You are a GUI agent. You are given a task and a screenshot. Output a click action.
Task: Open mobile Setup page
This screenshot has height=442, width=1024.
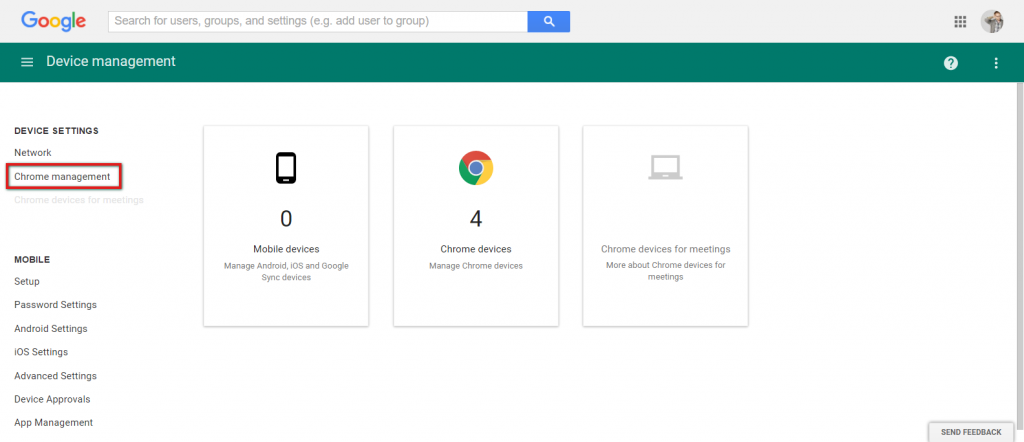pos(27,281)
